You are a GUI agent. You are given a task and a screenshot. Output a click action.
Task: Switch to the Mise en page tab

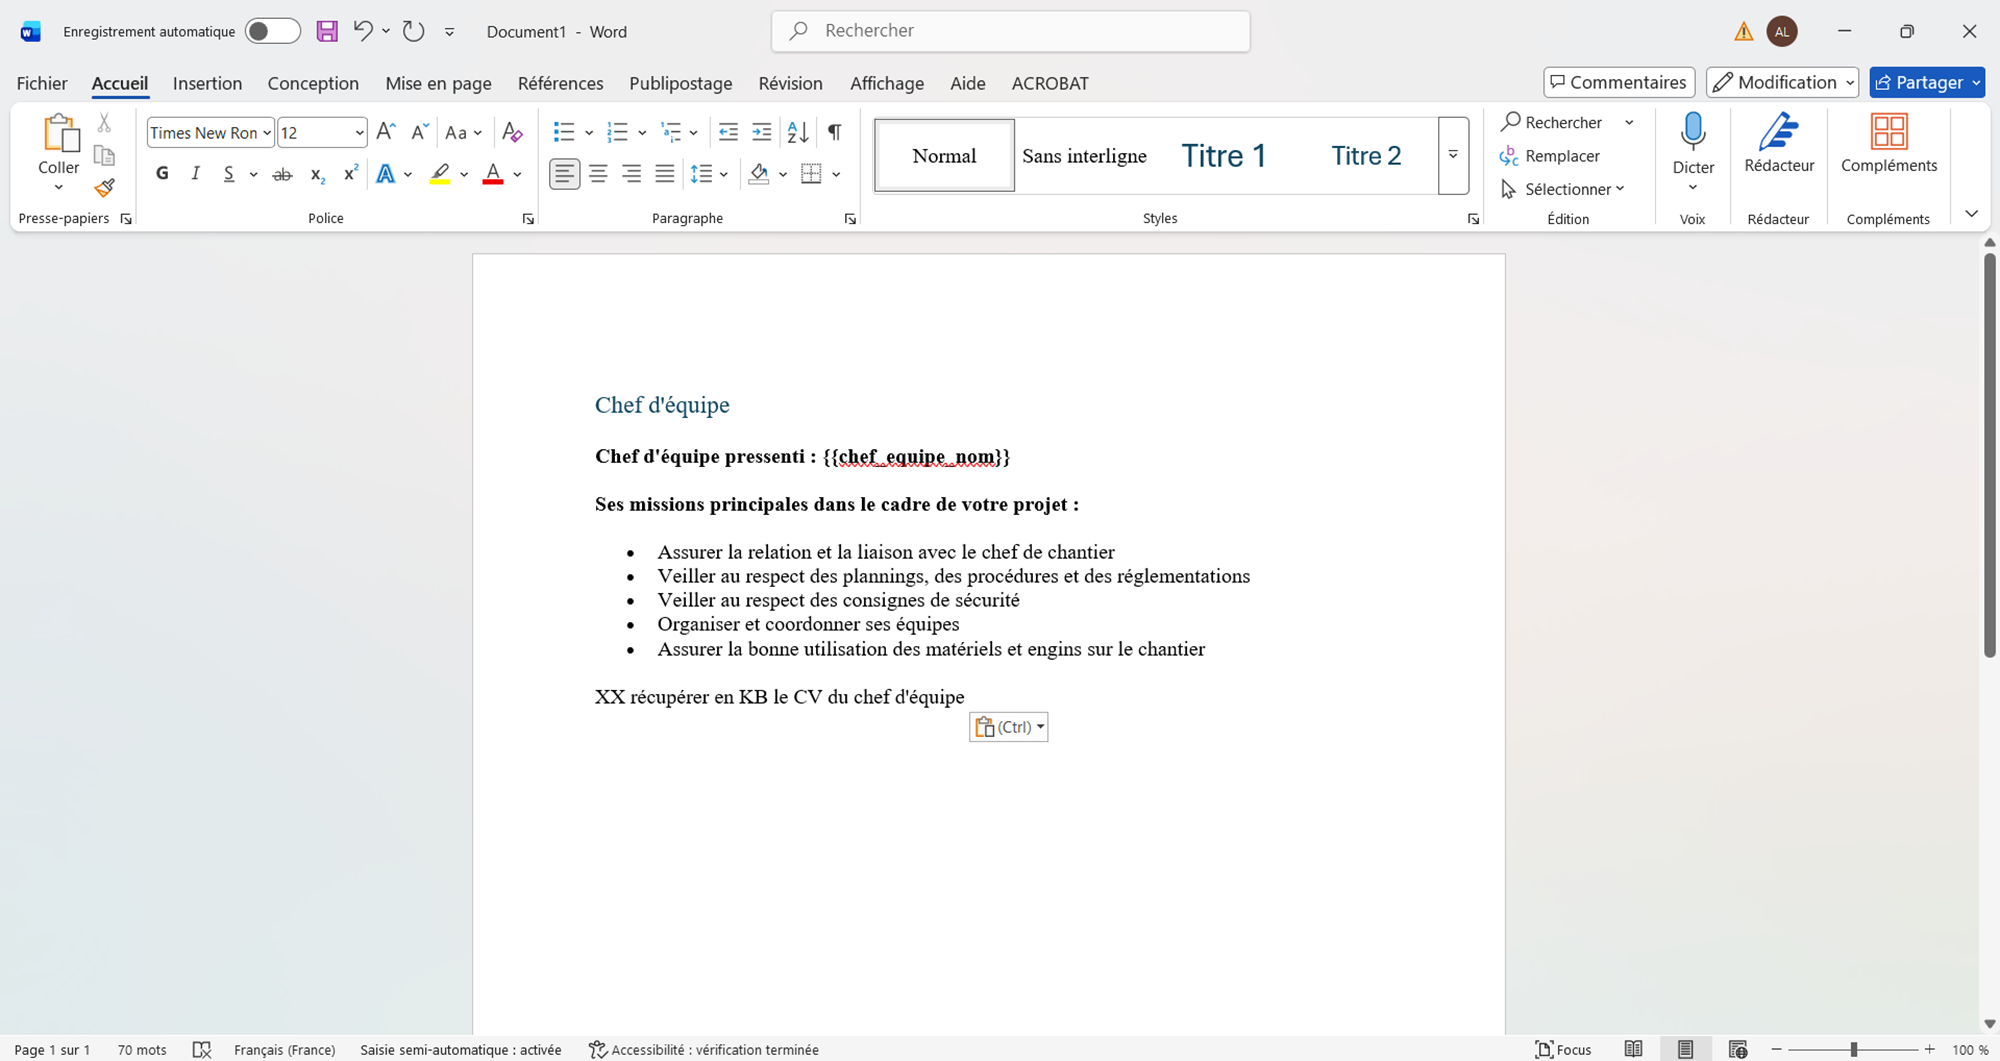click(x=438, y=83)
